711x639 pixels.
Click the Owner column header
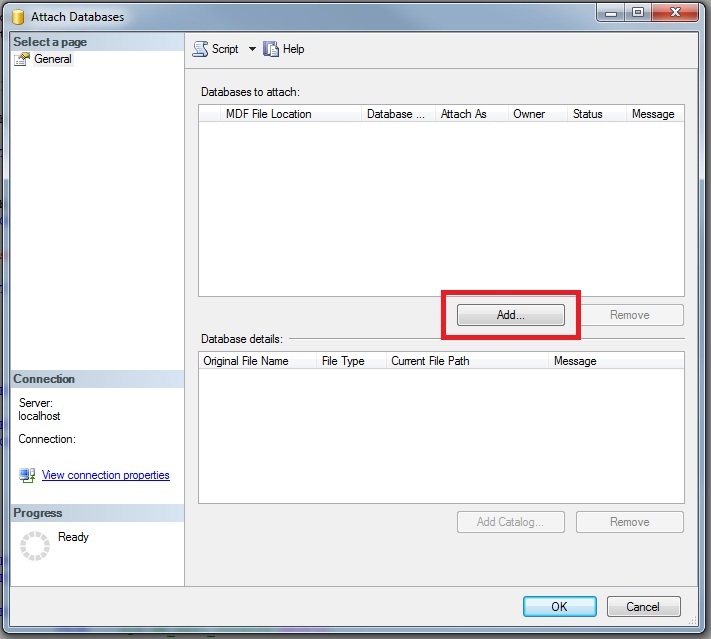pyautogui.click(x=529, y=114)
